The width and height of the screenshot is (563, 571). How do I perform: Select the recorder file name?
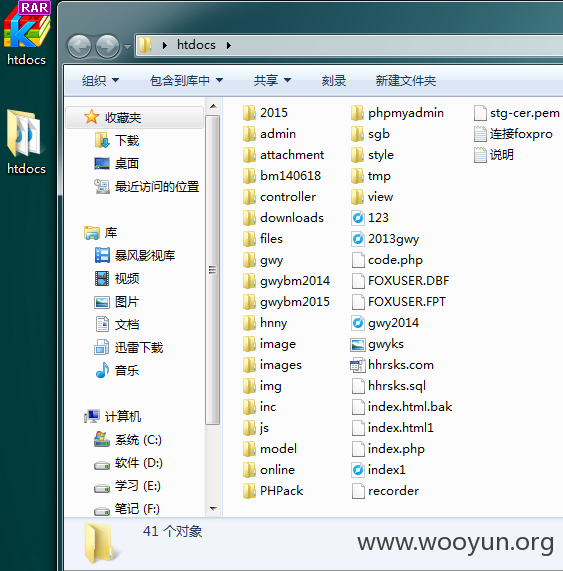pos(393,491)
